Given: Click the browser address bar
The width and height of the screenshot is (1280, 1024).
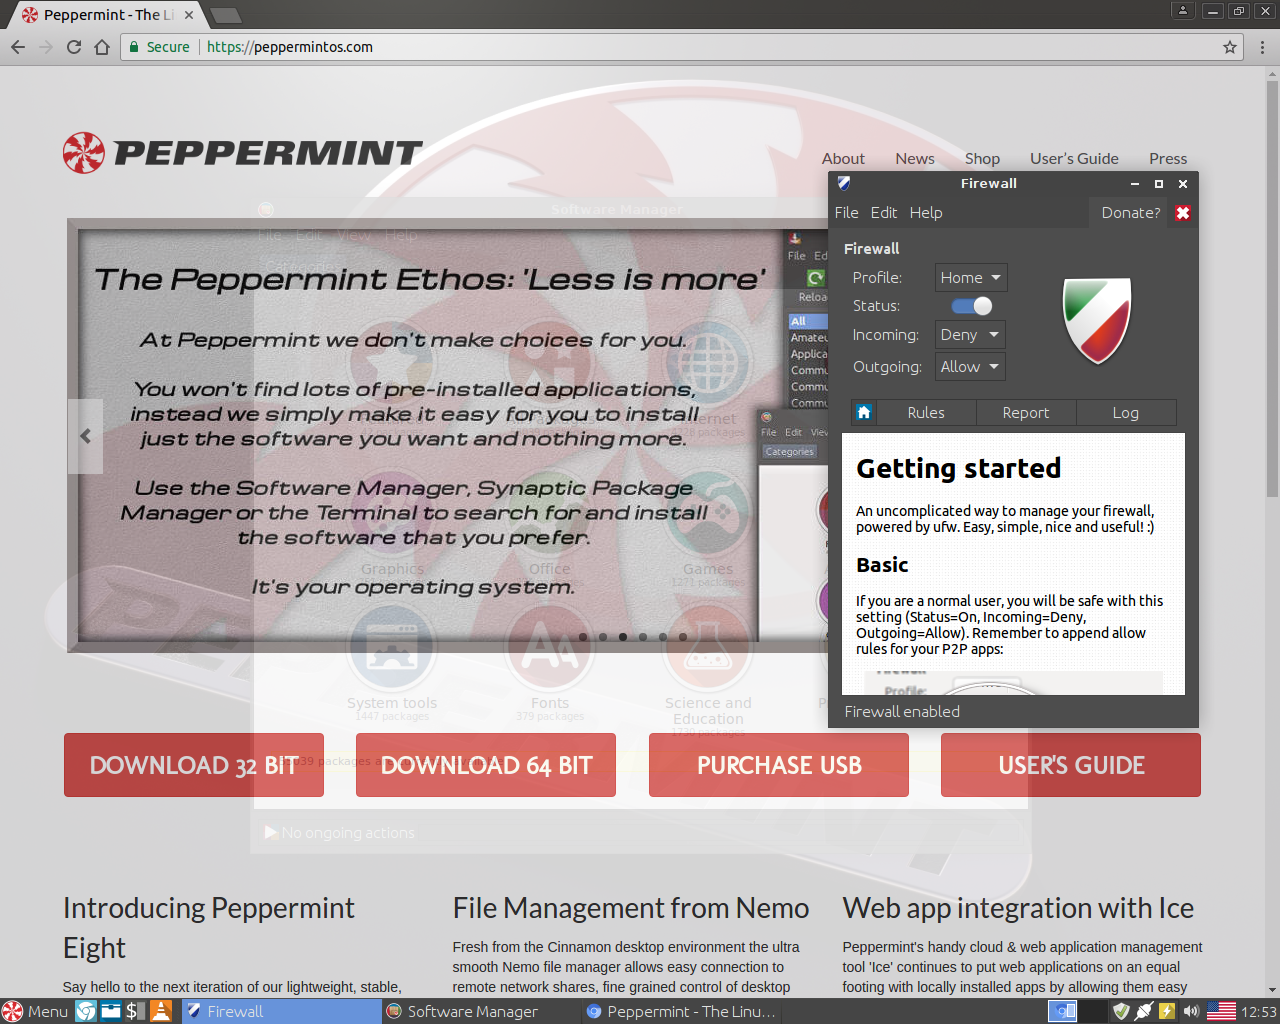Looking at the screenshot, I should [x=680, y=47].
